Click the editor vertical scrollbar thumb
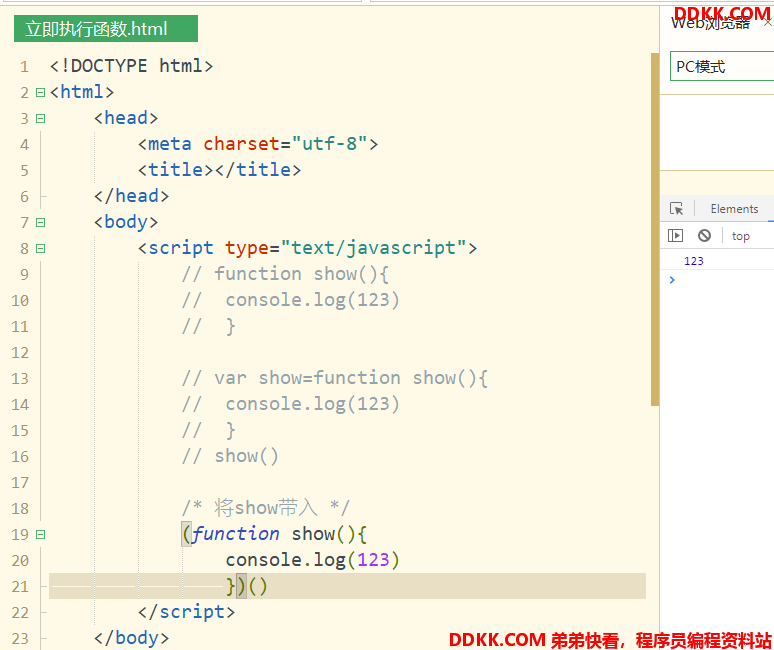Viewport: 774px width, 650px height. (655, 229)
